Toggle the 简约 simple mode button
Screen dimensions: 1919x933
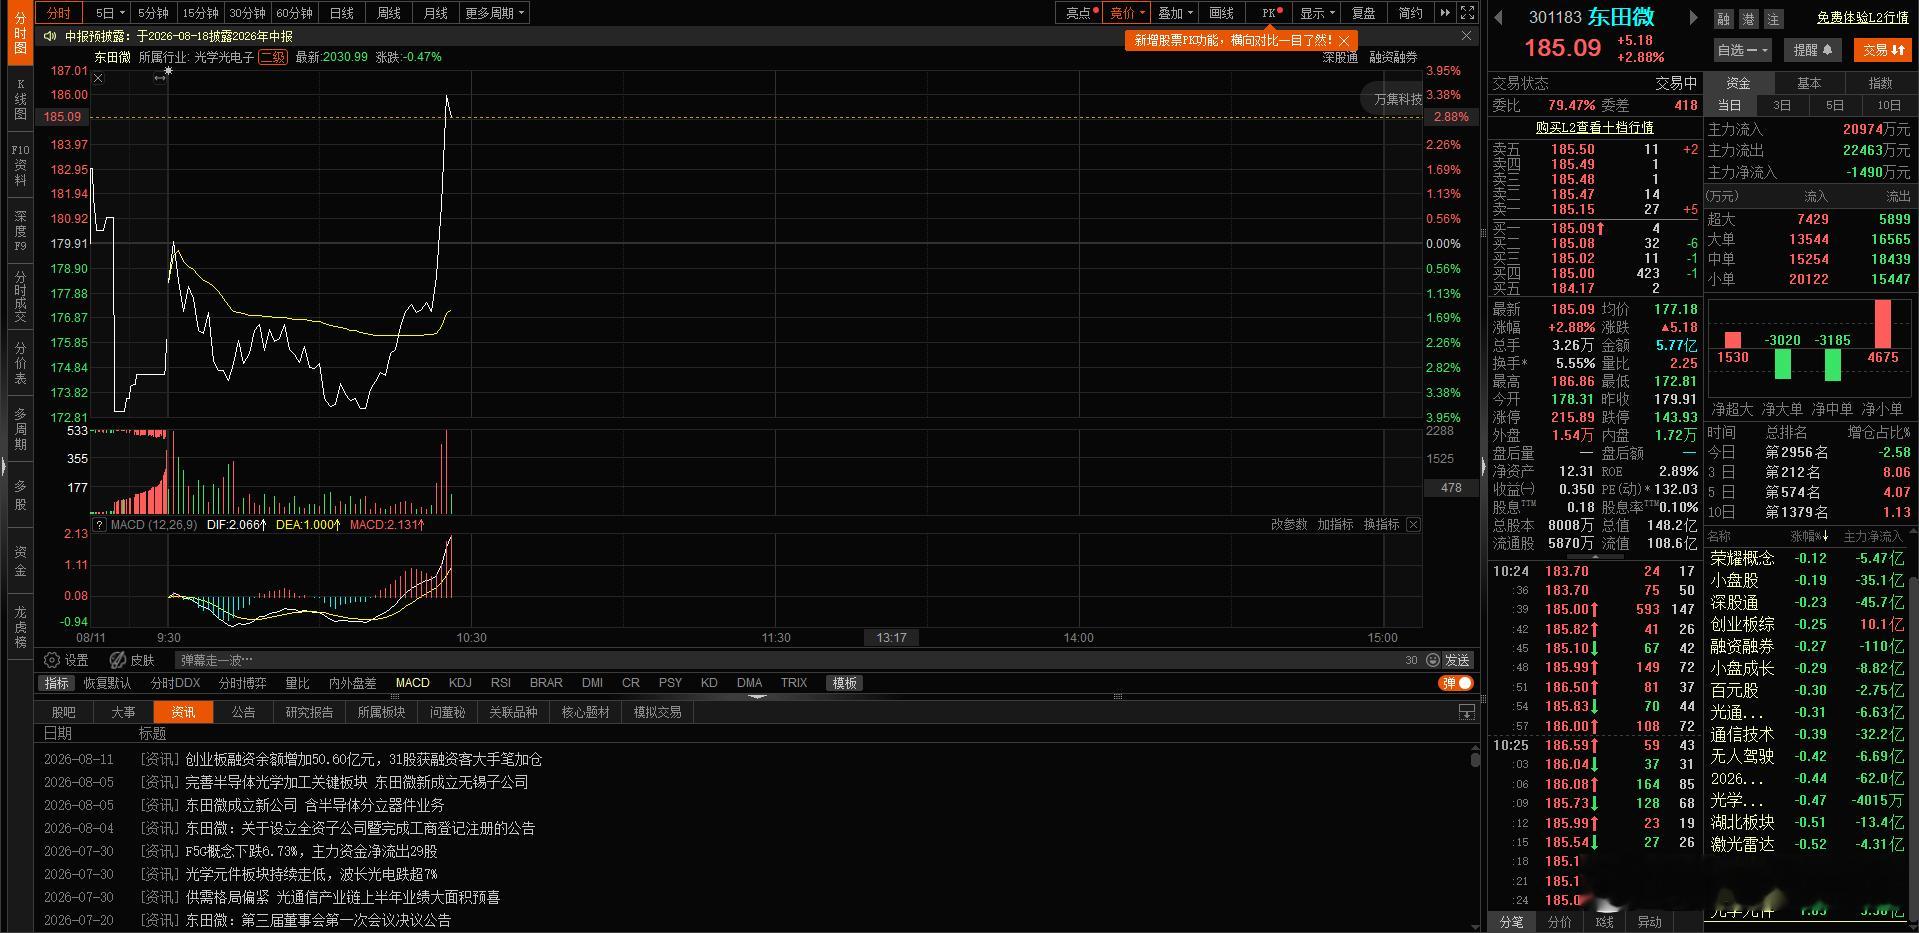coord(1410,13)
